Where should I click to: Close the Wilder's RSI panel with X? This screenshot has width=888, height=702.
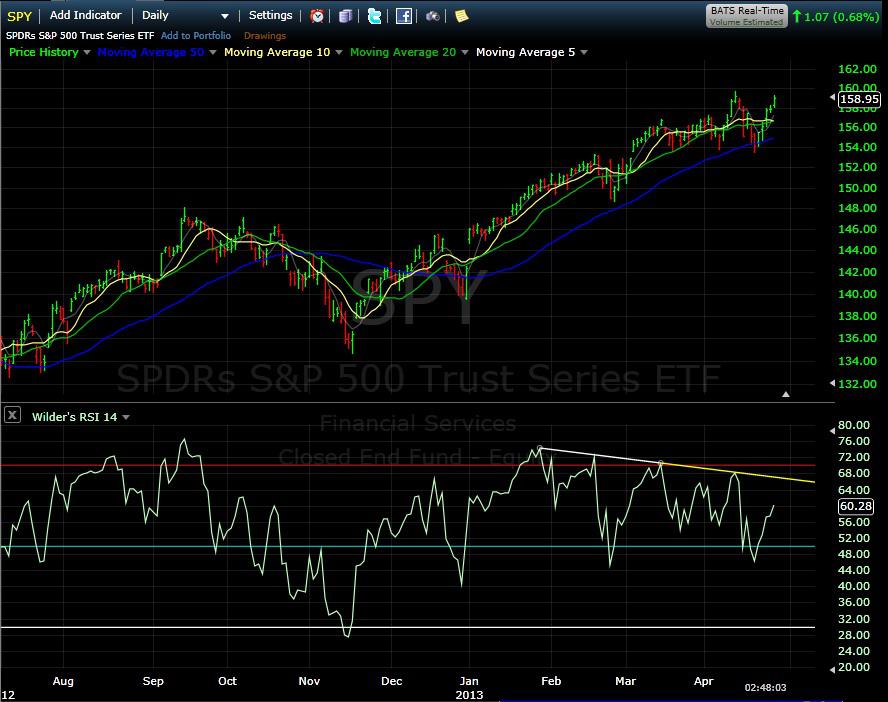pyautogui.click(x=12, y=415)
